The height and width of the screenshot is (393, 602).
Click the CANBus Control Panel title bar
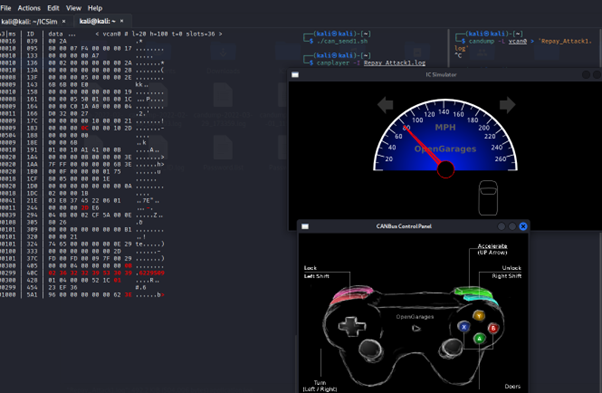(x=413, y=226)
